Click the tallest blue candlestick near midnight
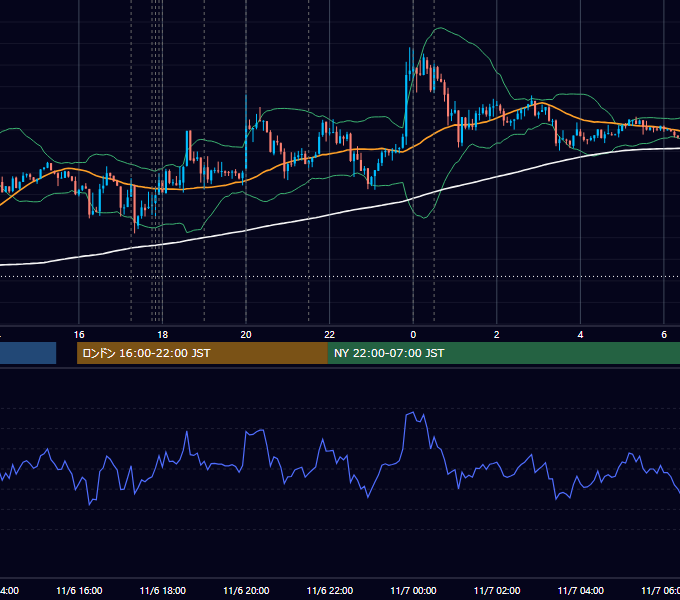Screen dimensions: 680x600 [x=406, y=104]
